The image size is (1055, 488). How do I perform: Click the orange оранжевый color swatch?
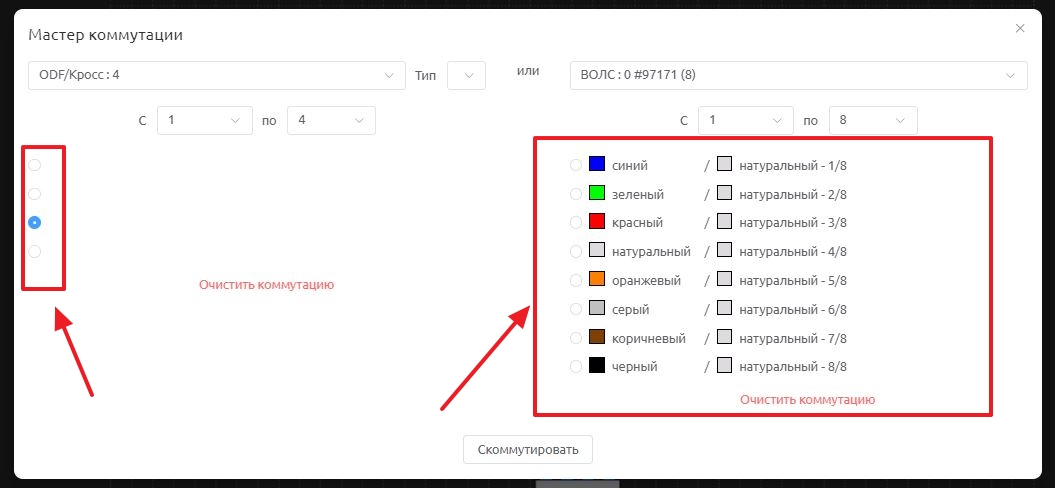click(x=597, y=279)
